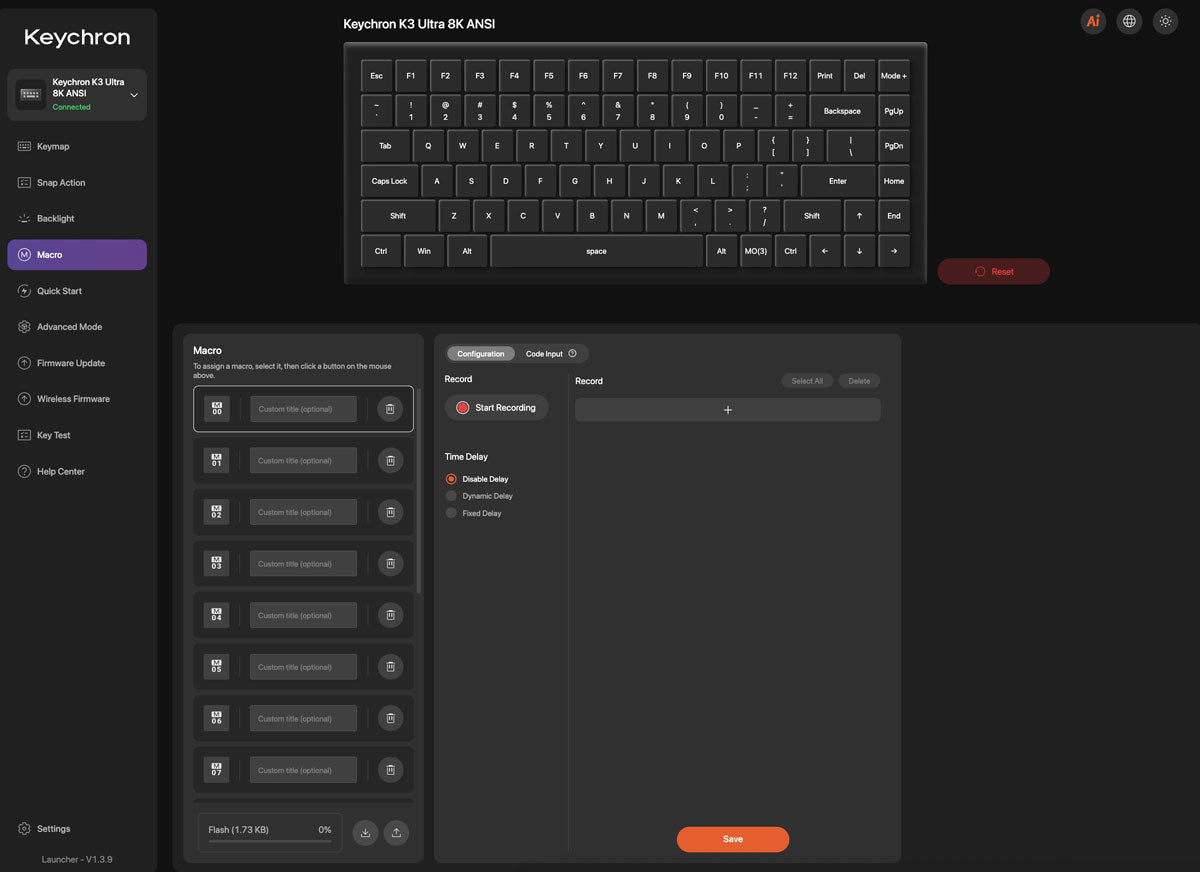This screenshot has width=1200, height=872.
Task: Click the MO(3) key on keyboard
Action: click(x=756, y=251)
